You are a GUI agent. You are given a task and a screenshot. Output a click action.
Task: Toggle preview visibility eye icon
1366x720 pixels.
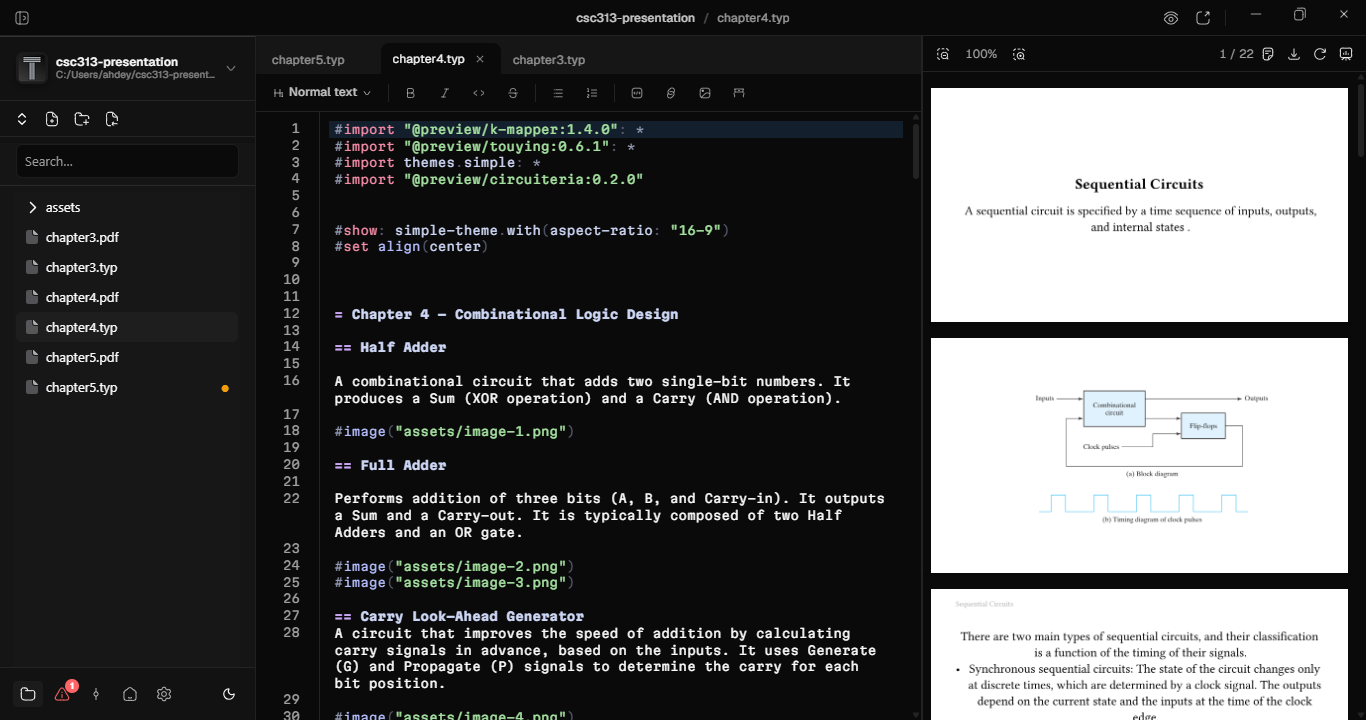tap(1171, 18)
